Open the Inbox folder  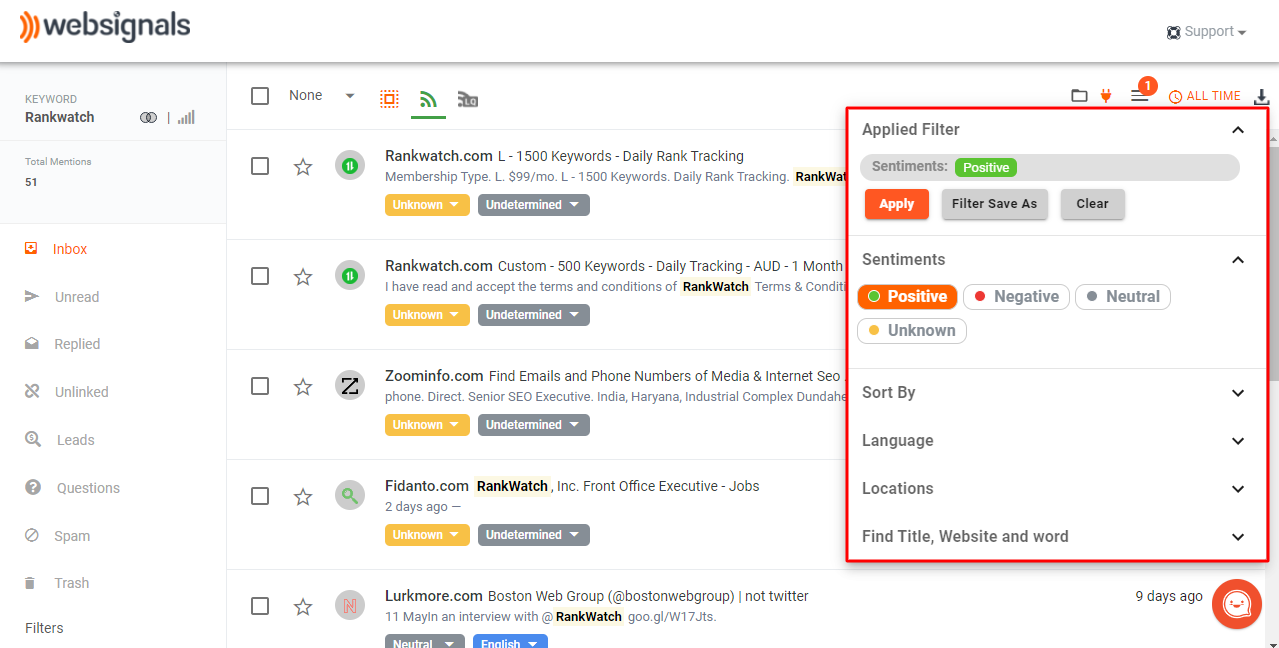[x=70, y=249]
